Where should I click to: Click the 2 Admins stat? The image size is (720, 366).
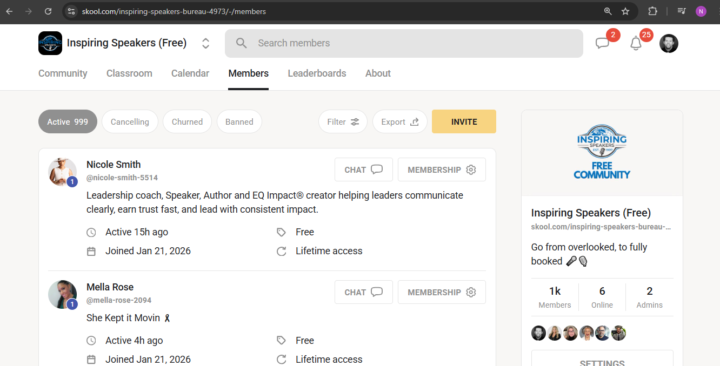pos(649,297)
